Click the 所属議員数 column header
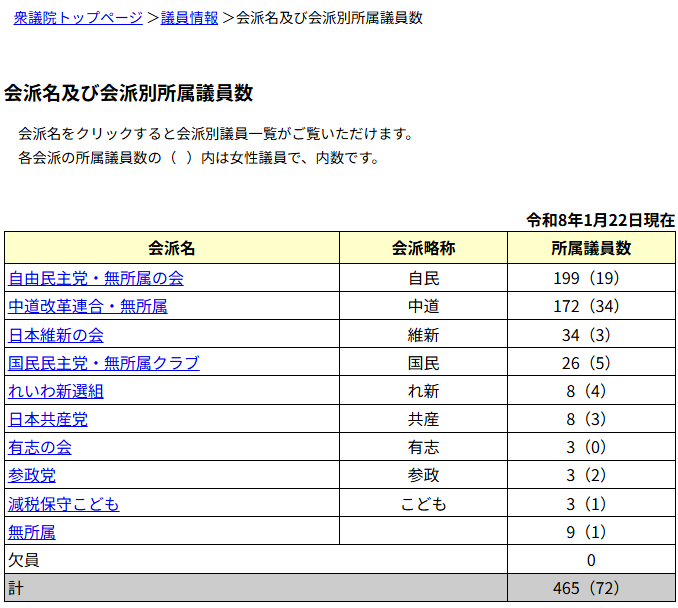The image size is (678, 608). tap(591, 248)
